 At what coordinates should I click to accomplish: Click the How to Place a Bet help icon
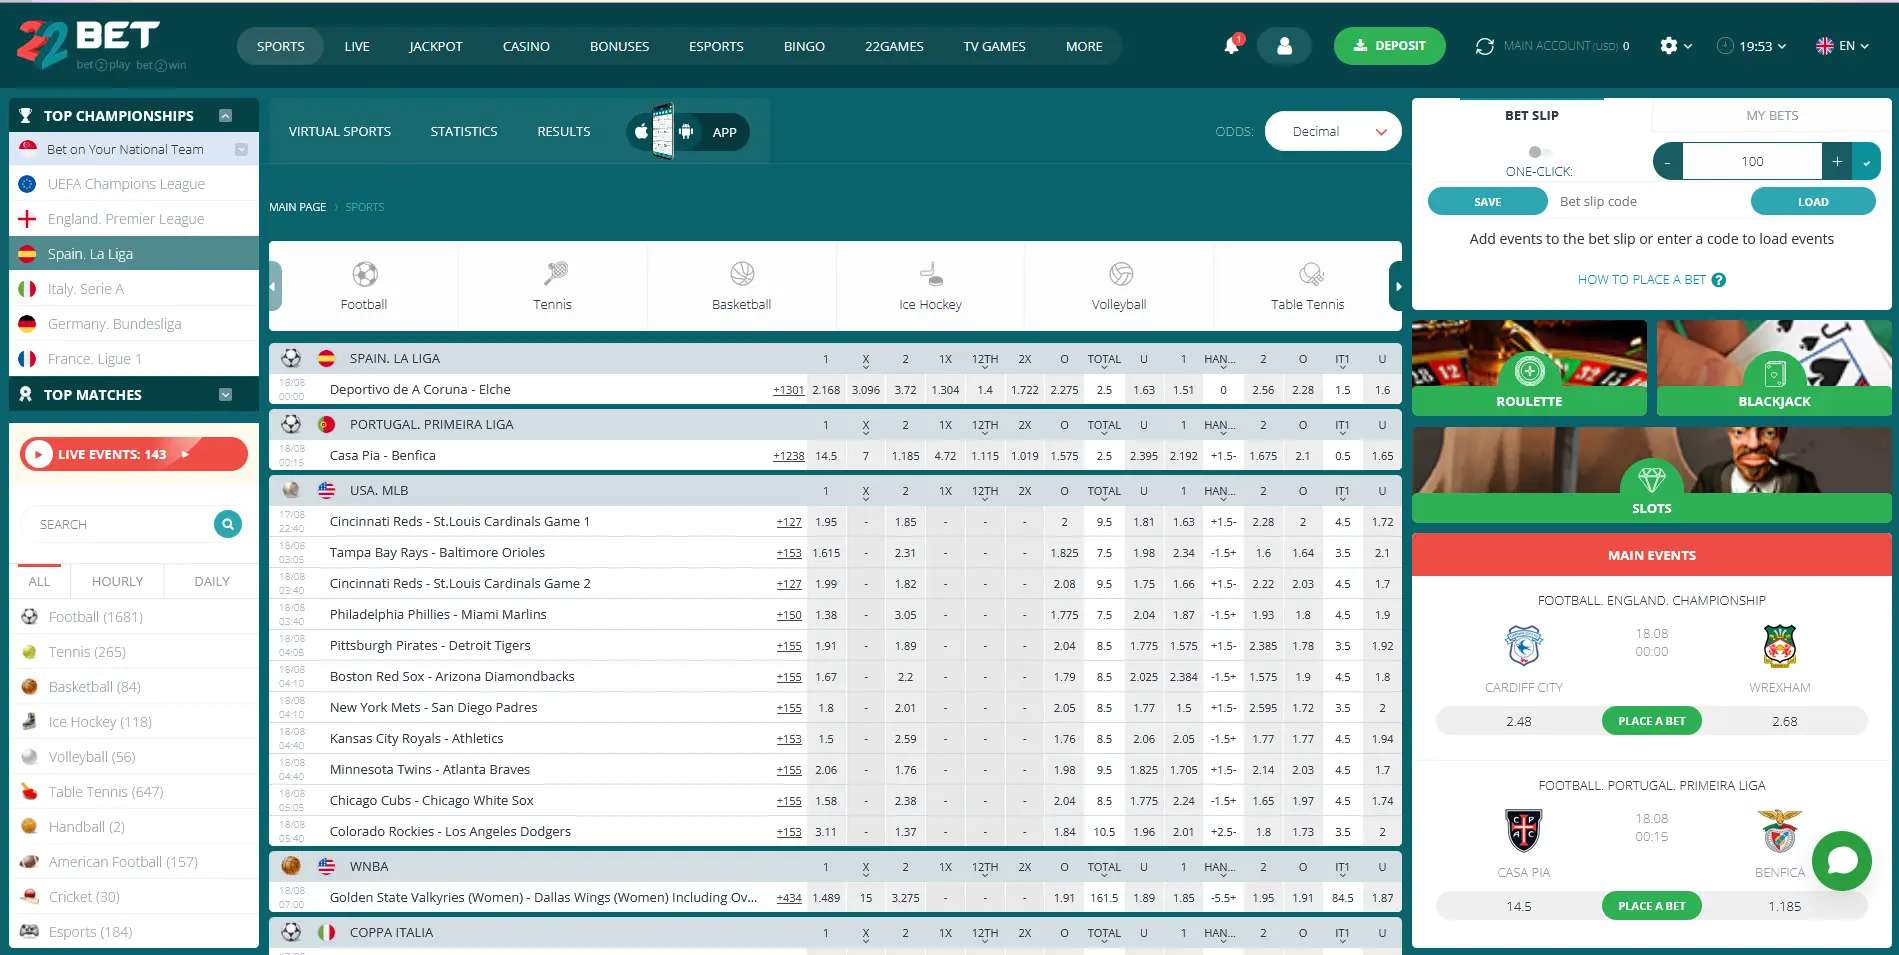click(1719, 280)
